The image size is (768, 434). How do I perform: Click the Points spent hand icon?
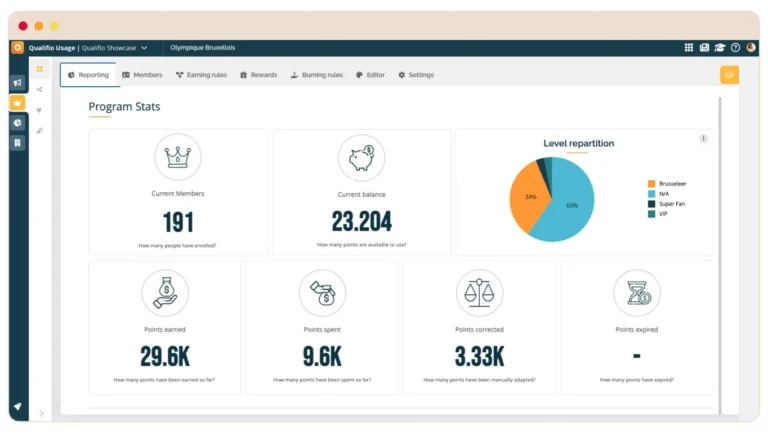point(322,293)
